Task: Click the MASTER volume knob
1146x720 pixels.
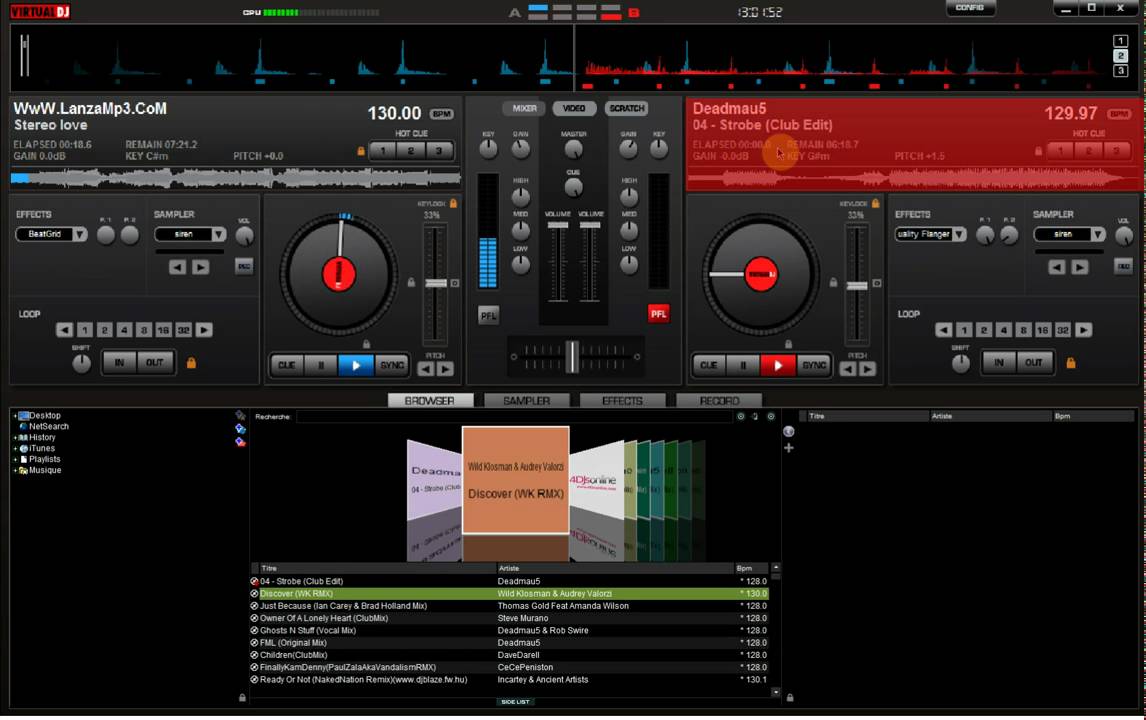Action: tap(574, 149)
